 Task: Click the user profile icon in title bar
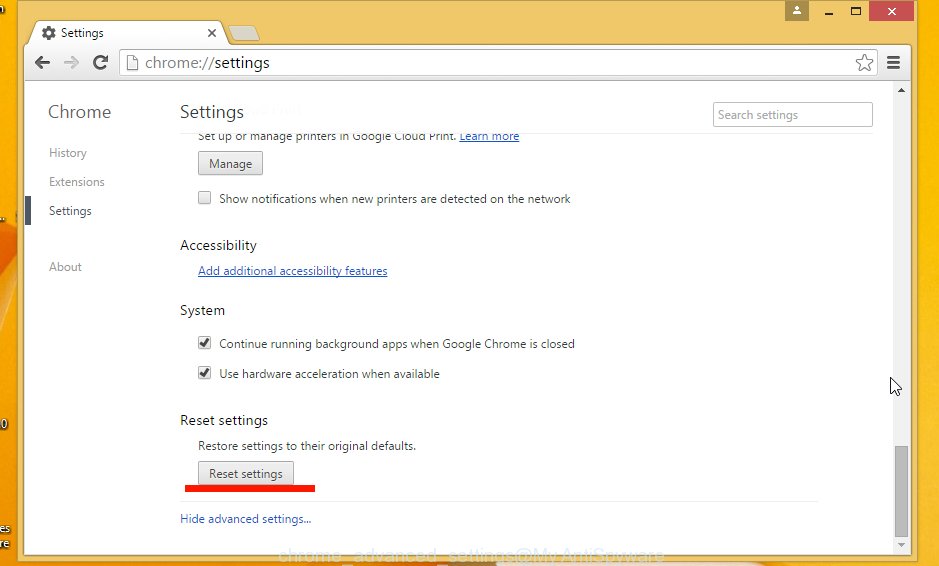(797, 10)
